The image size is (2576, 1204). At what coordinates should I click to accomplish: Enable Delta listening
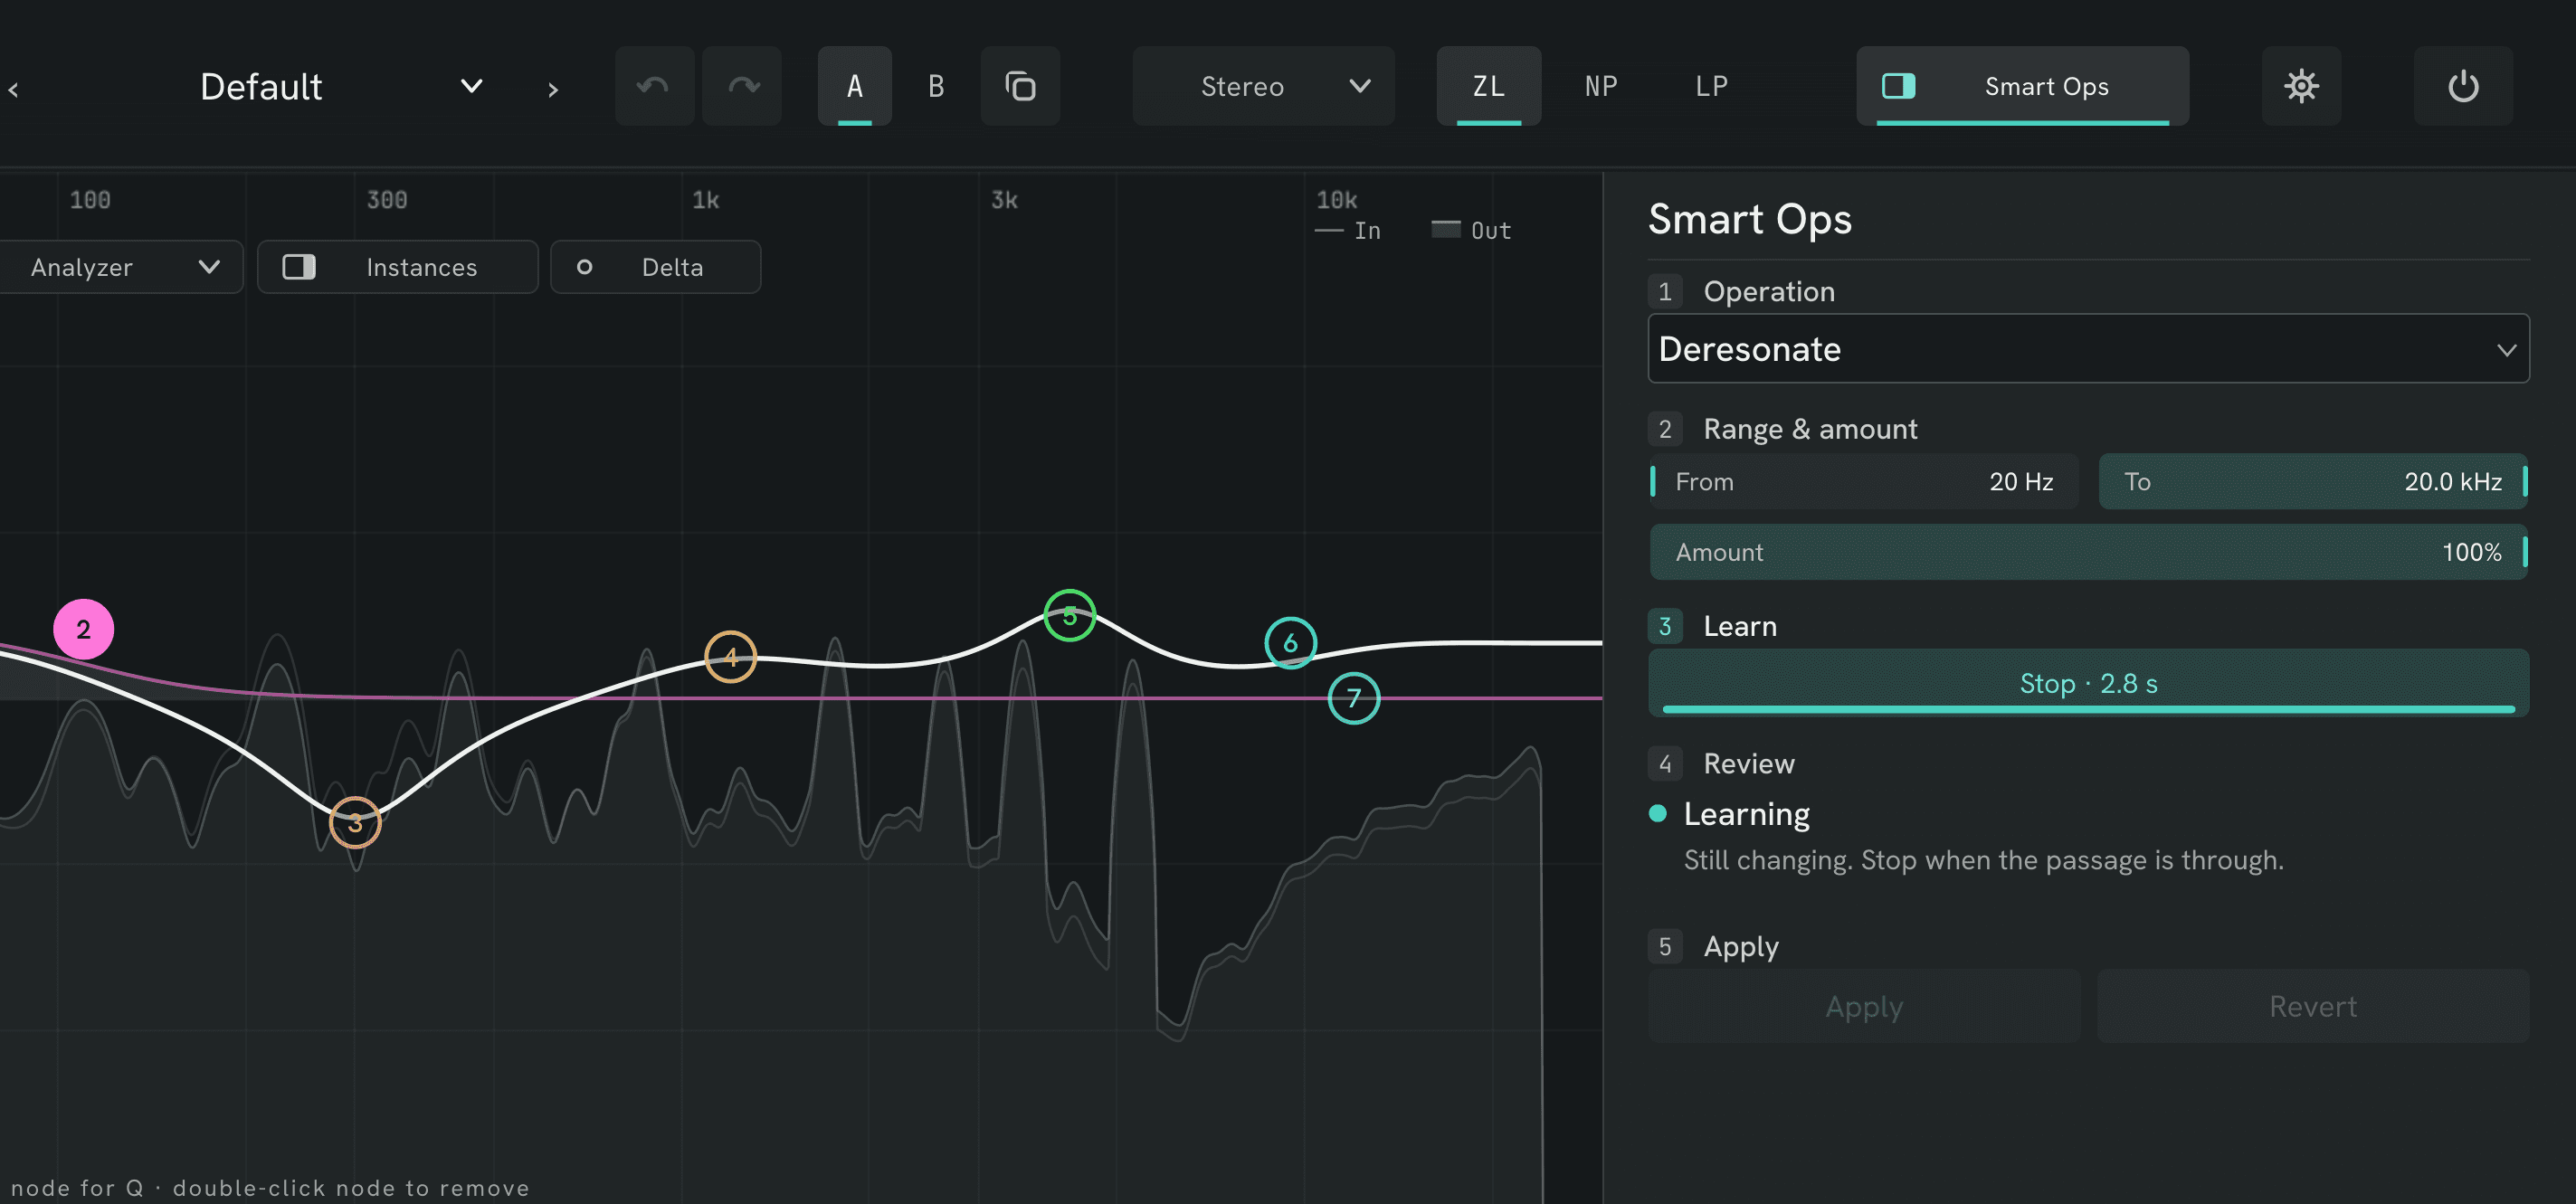point(655,267)
